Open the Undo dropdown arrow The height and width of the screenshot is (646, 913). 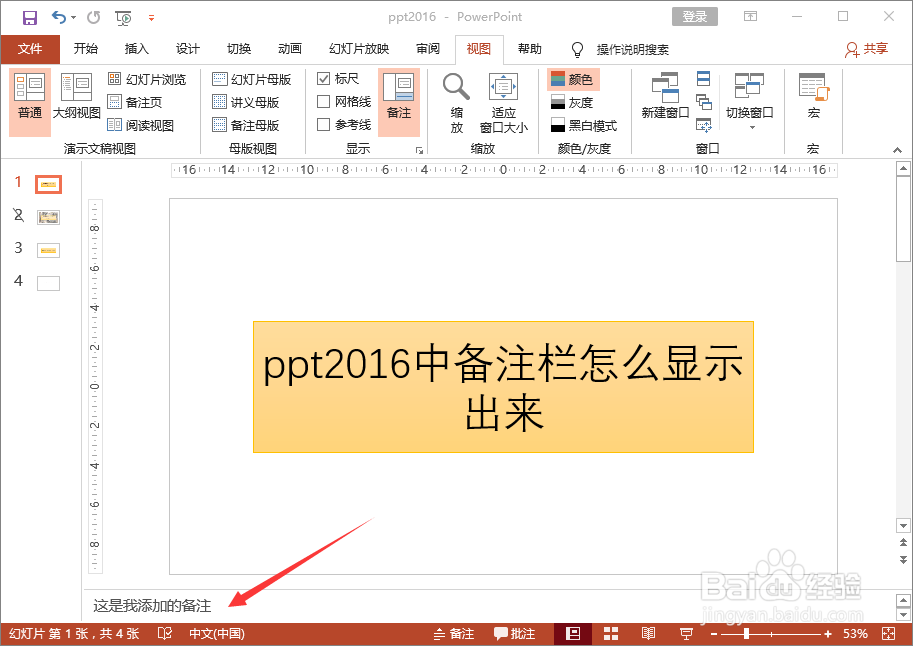(73, 17)
